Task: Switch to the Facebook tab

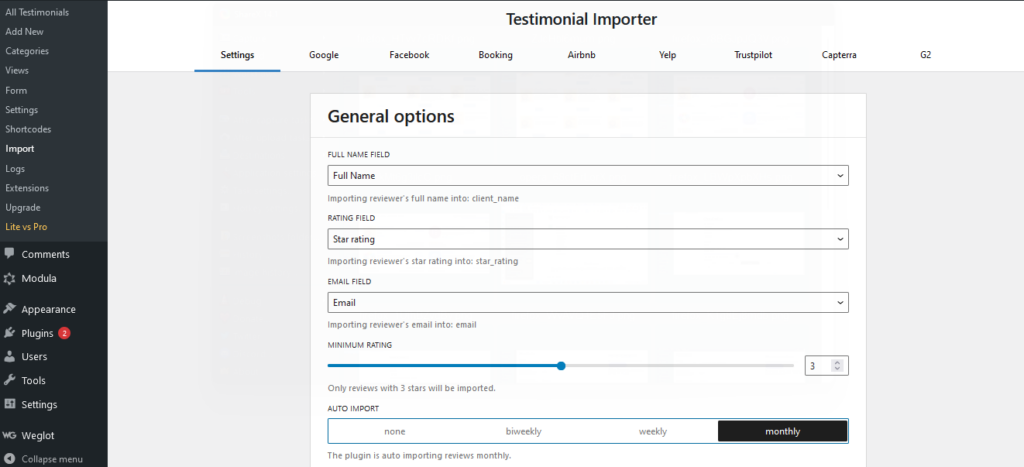Action: (409, 56)
